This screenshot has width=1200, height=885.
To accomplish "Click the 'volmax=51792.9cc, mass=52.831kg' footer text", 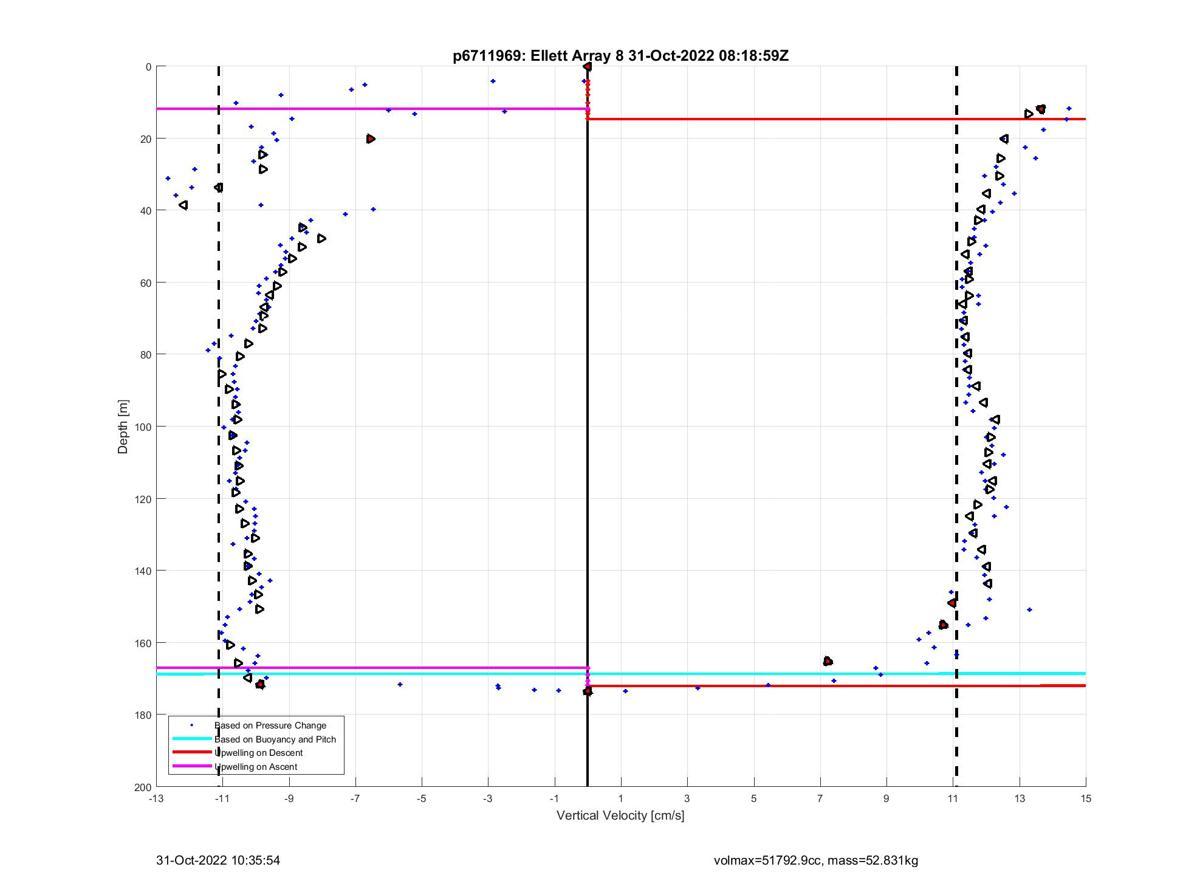I will 816,860.
